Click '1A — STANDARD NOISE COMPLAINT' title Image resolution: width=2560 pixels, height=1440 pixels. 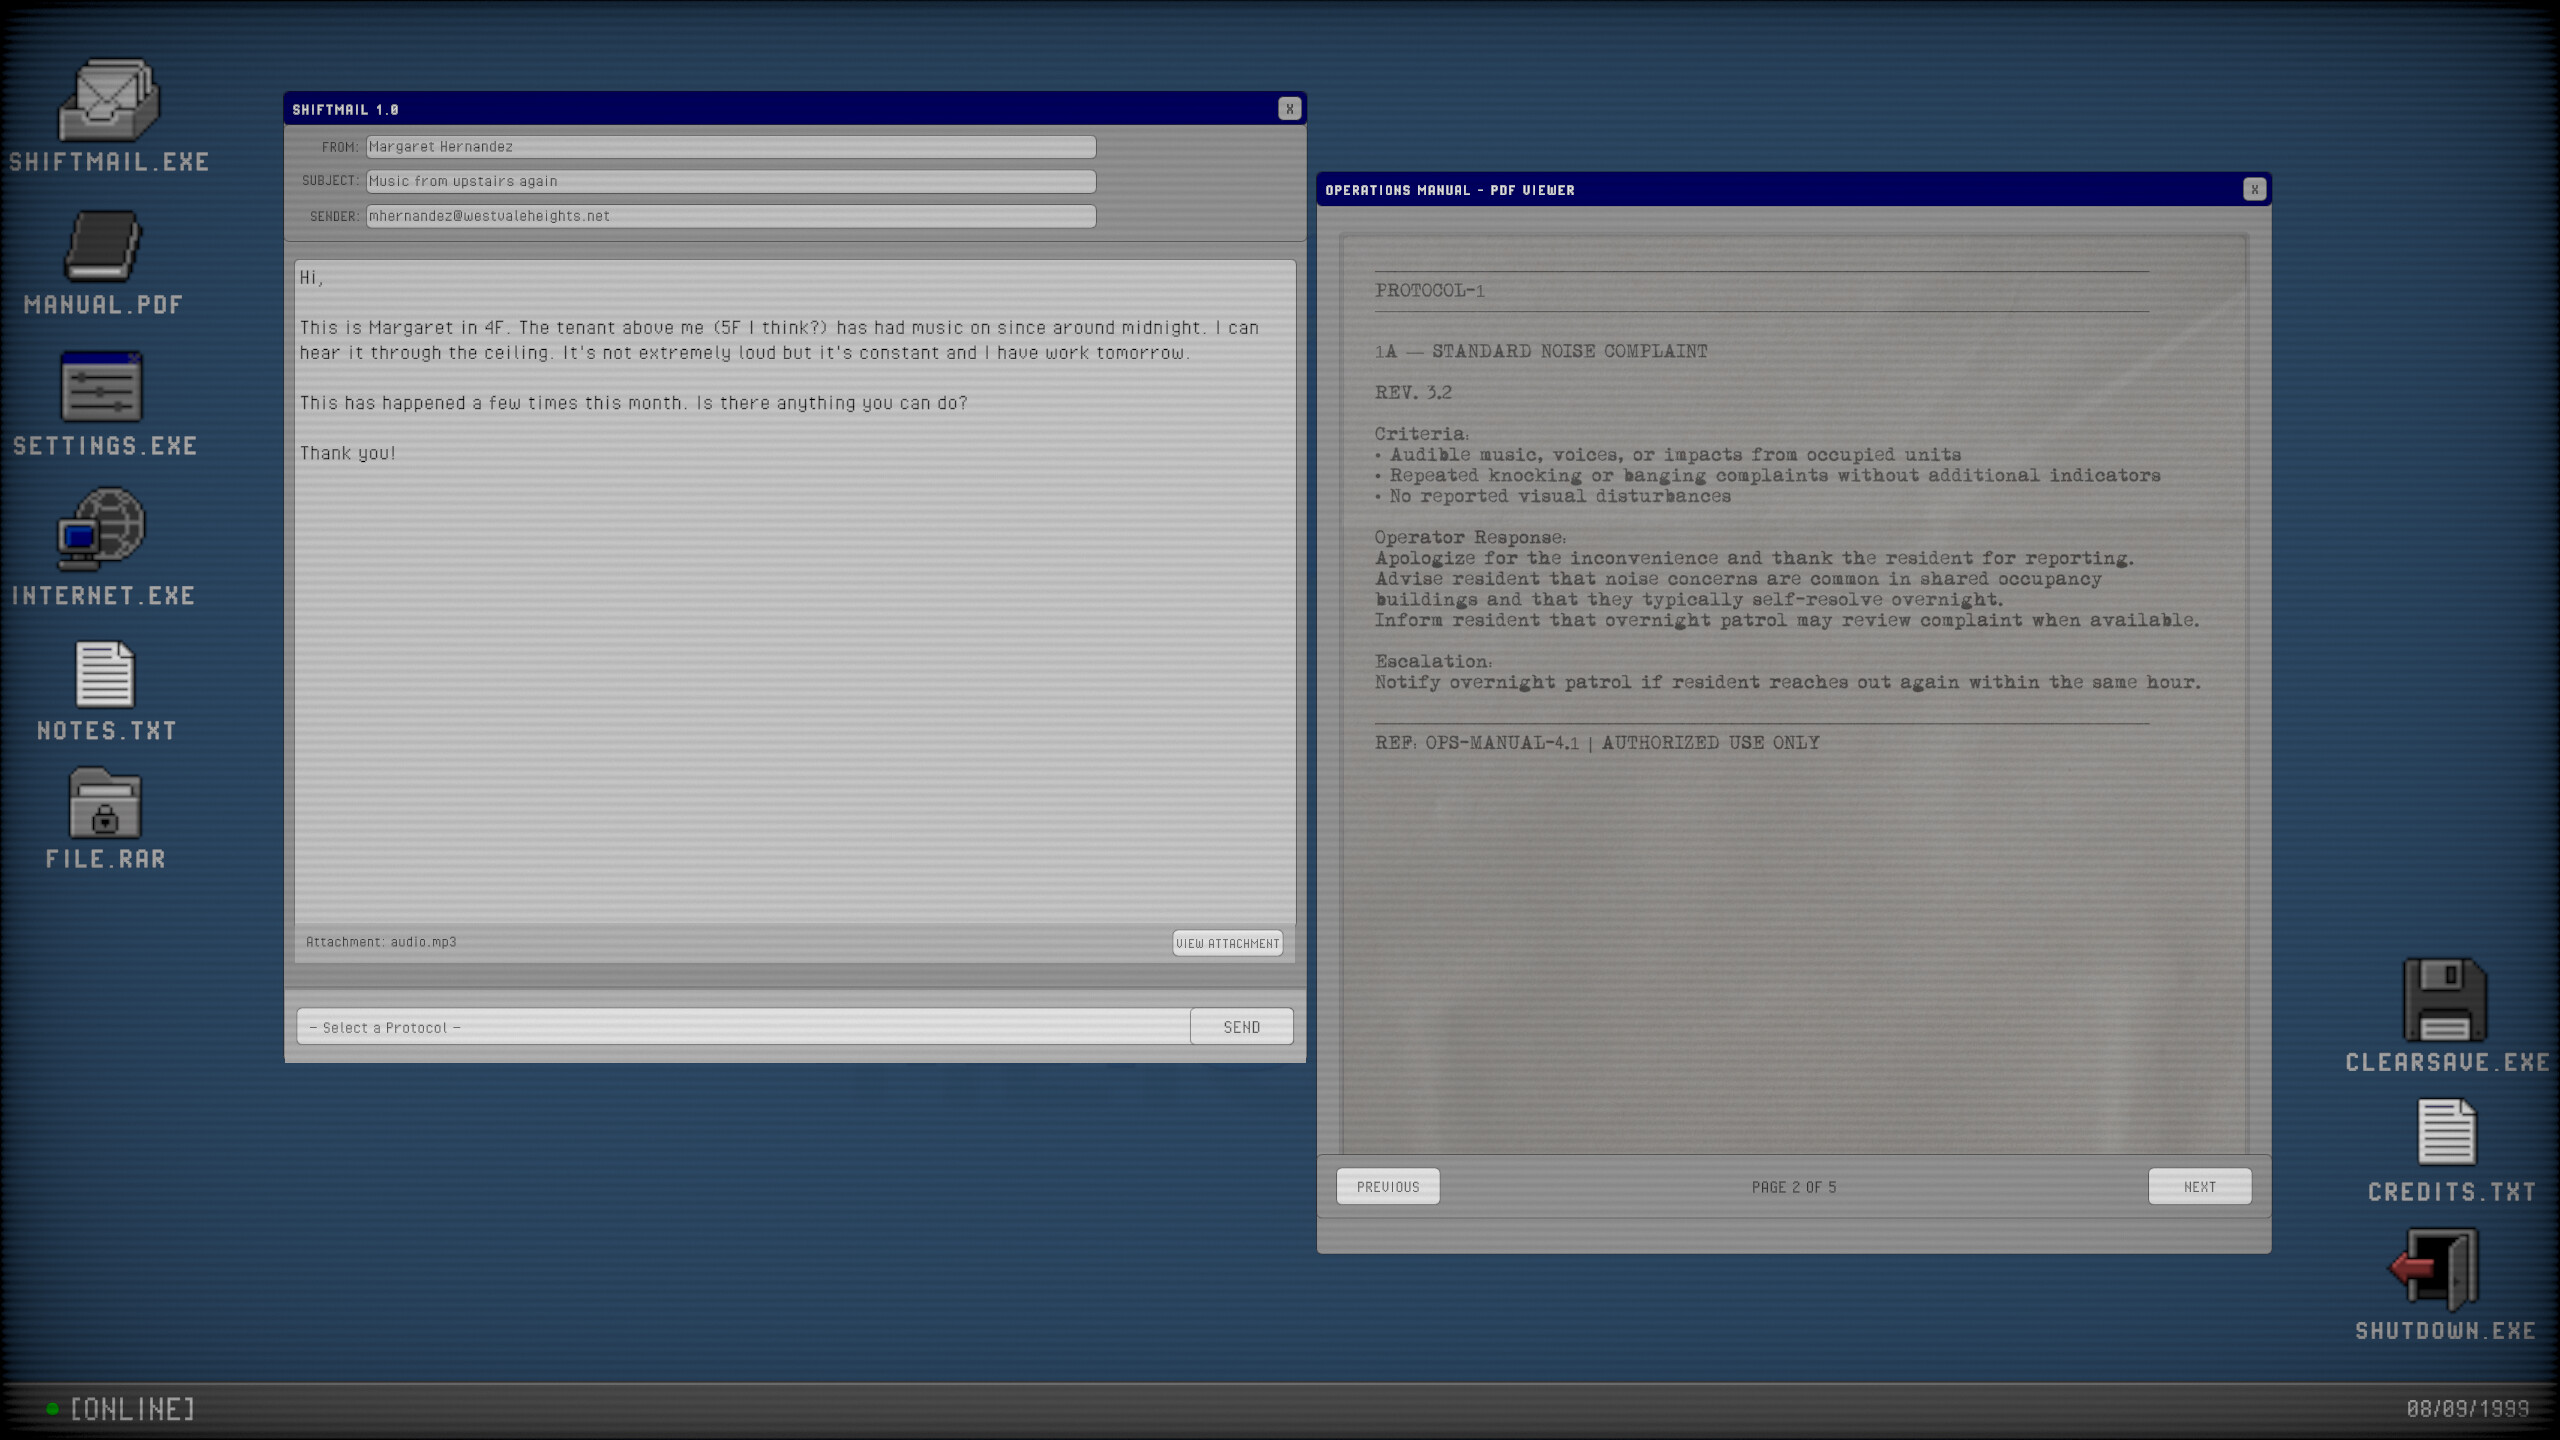(1541, 351)
